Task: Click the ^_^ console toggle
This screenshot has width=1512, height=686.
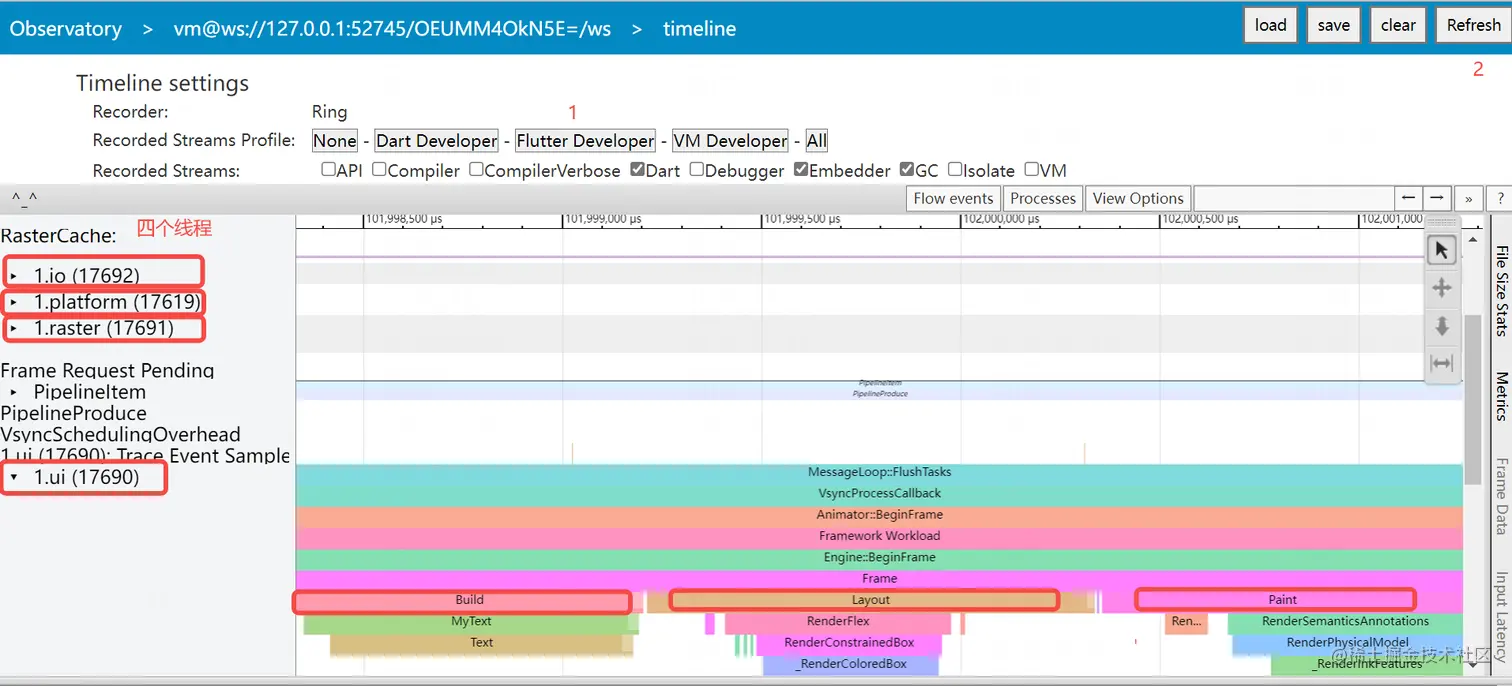Action: [24, 198]
